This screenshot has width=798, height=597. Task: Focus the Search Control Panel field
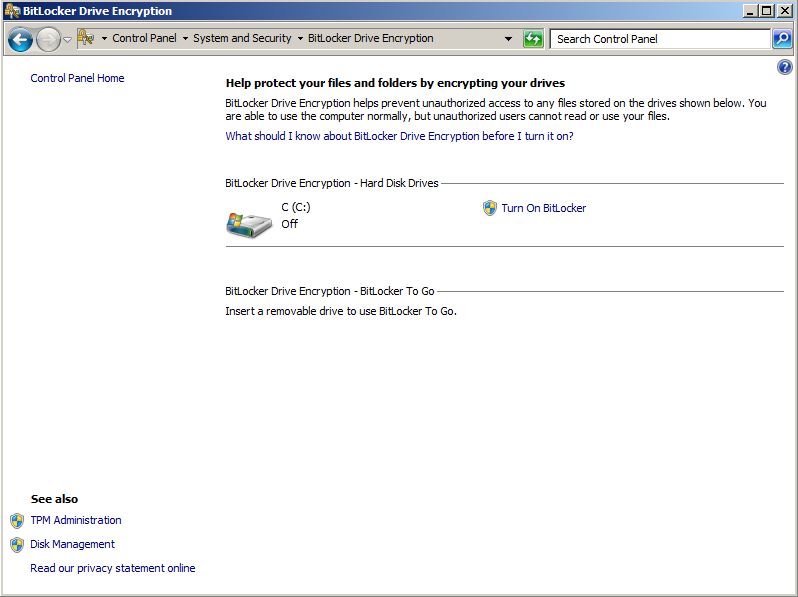click(660, 39)
